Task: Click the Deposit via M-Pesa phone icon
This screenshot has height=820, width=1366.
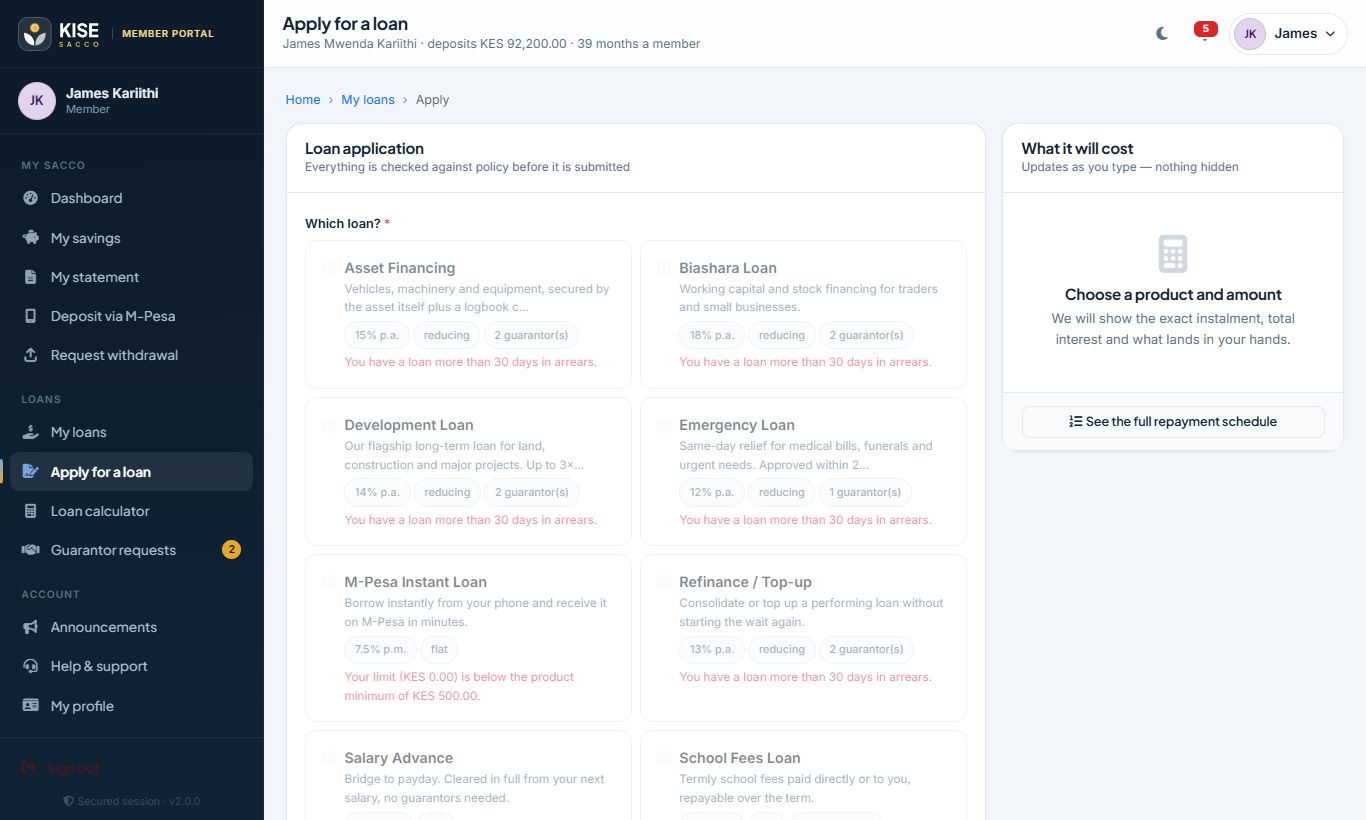Action: click(x=31, y=316)
